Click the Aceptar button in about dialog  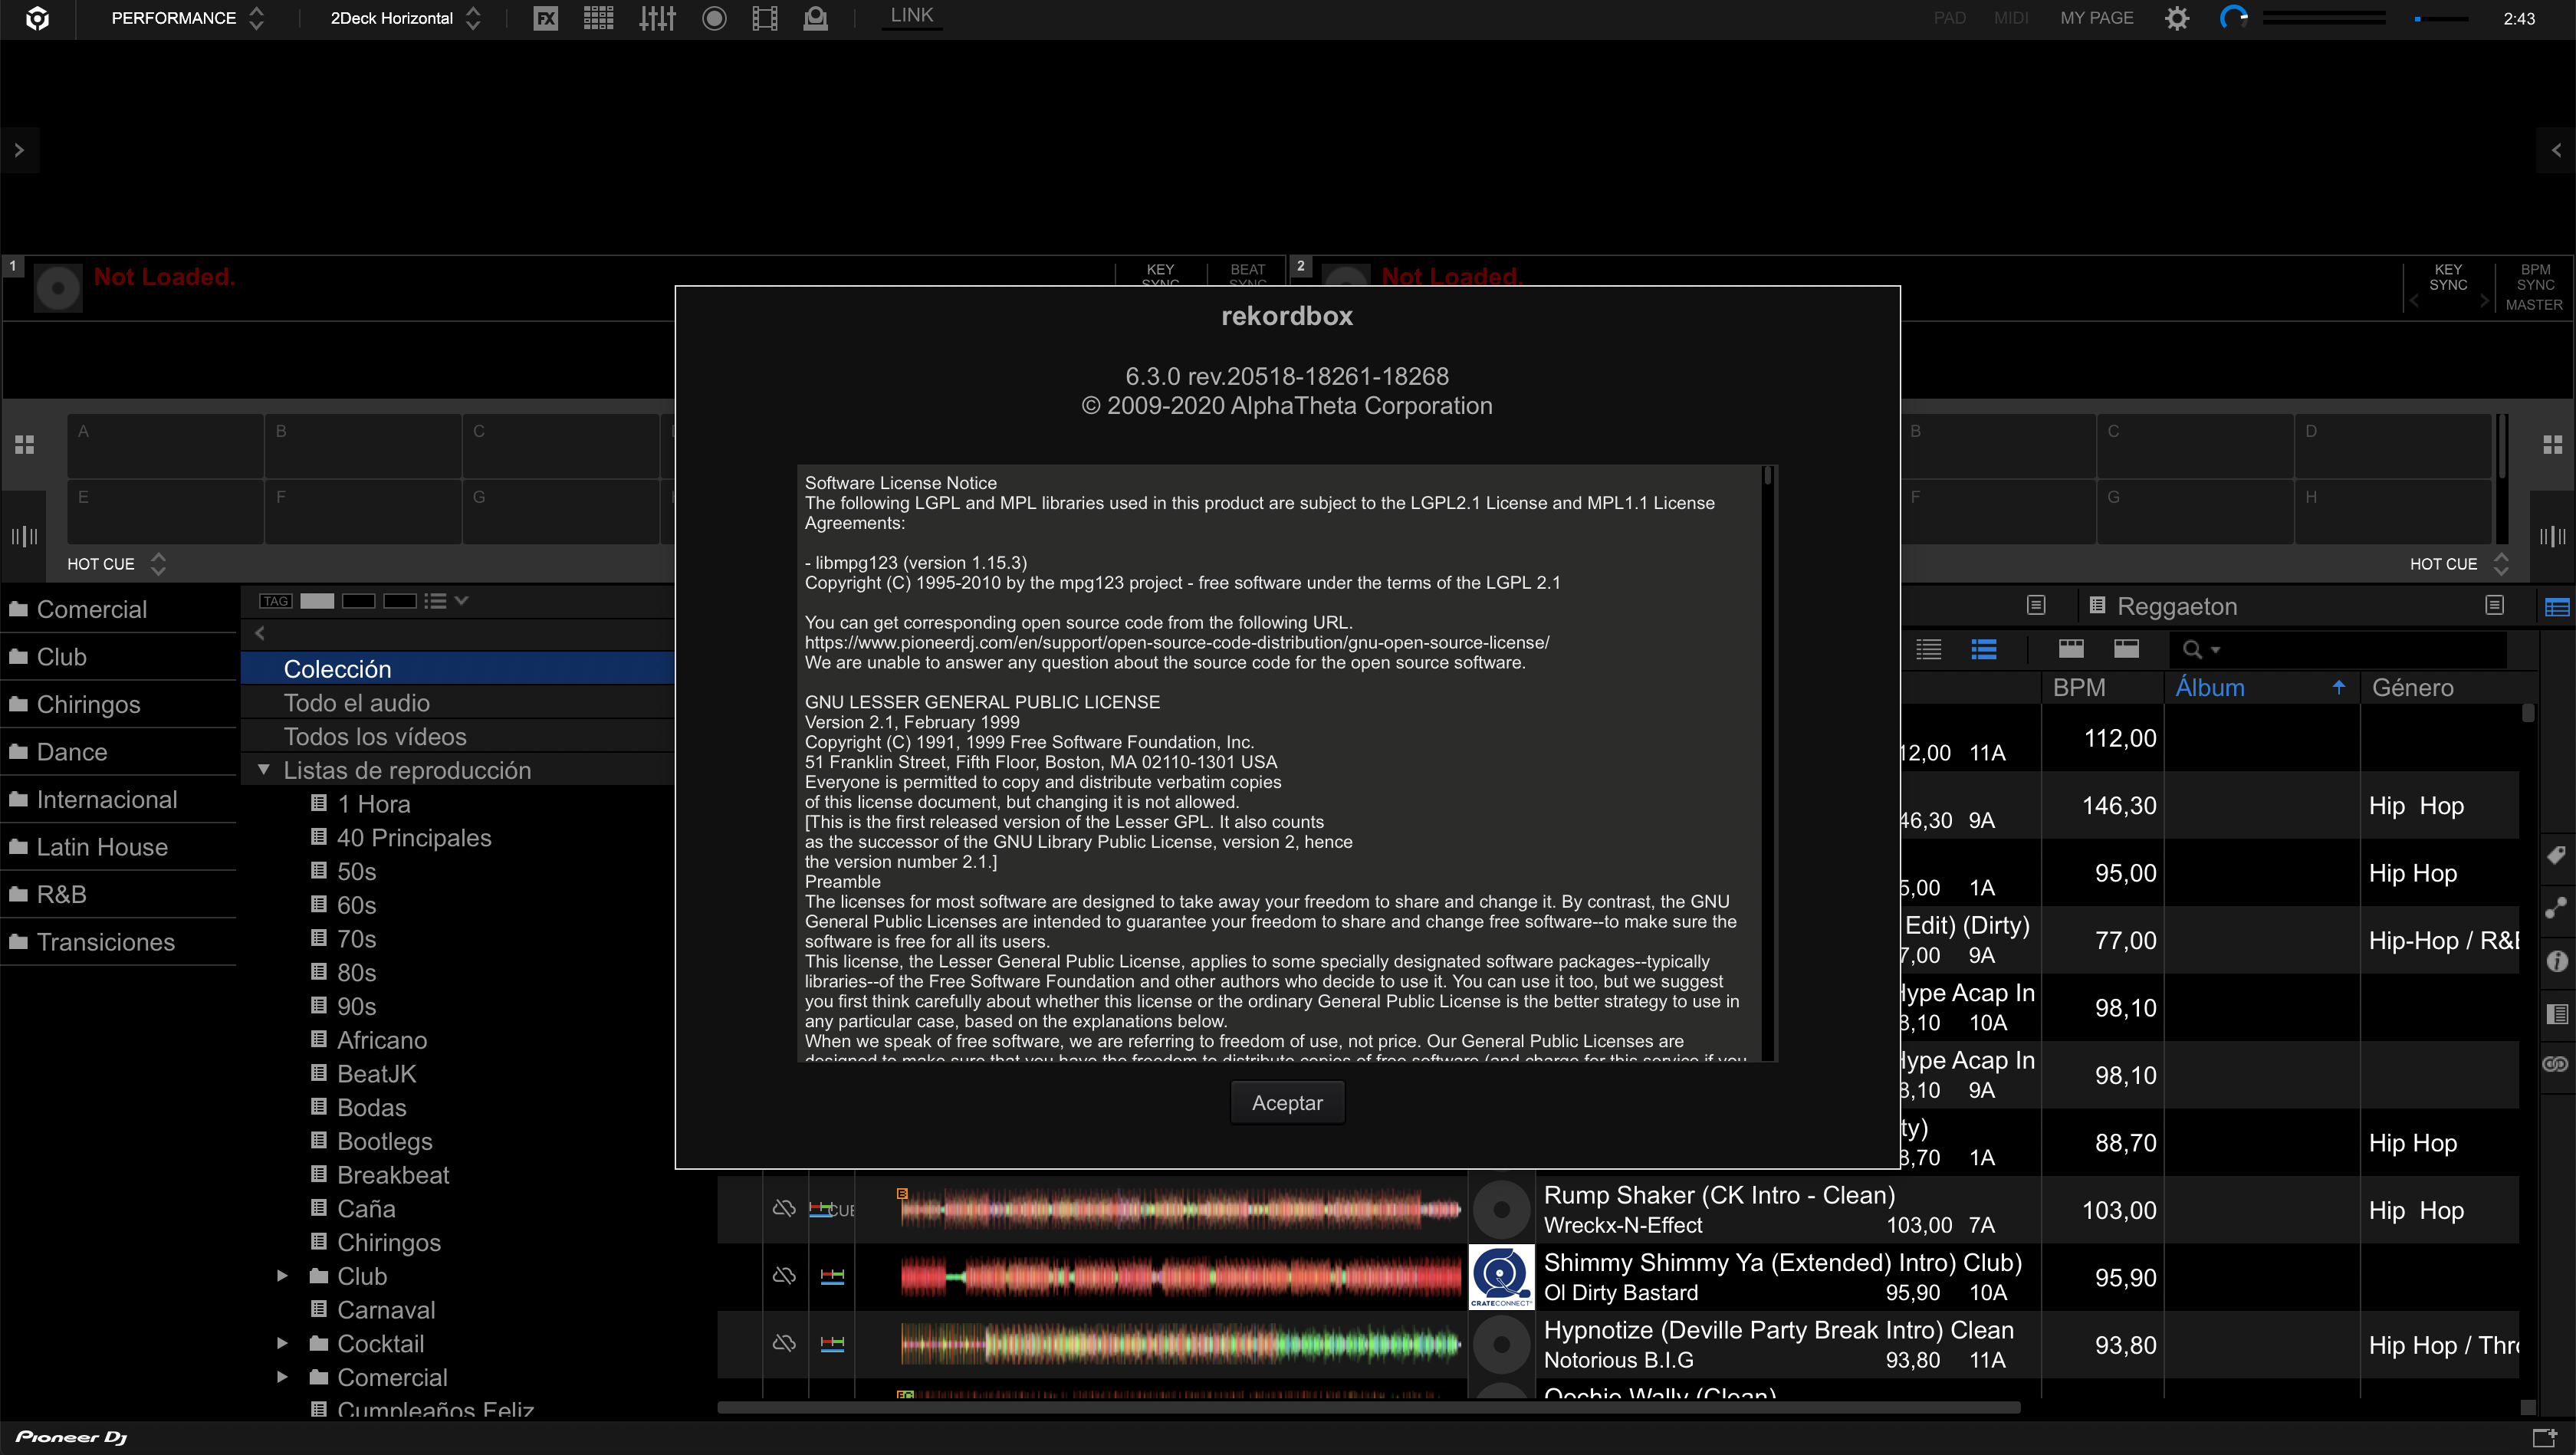[1287, 1102]
